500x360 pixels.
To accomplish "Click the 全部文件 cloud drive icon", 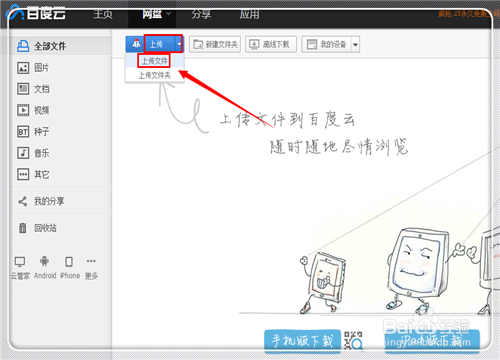I will pos(23,46).
